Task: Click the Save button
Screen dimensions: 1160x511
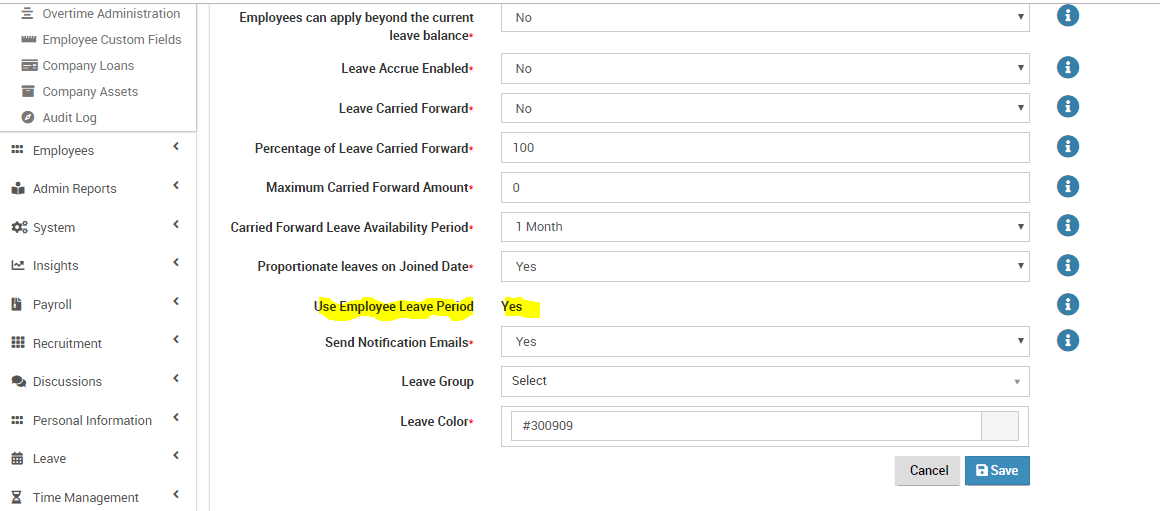Action: [997, 470]
